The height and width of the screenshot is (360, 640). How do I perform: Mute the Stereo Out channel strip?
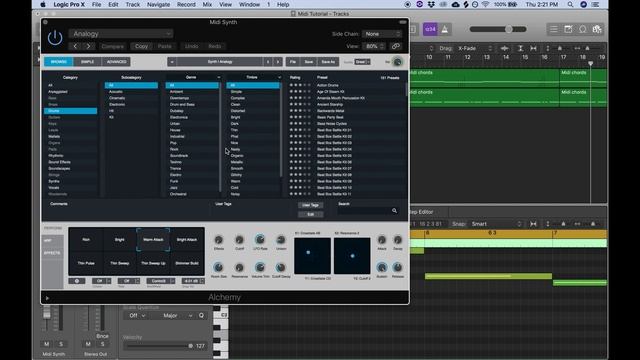(88, 344)
